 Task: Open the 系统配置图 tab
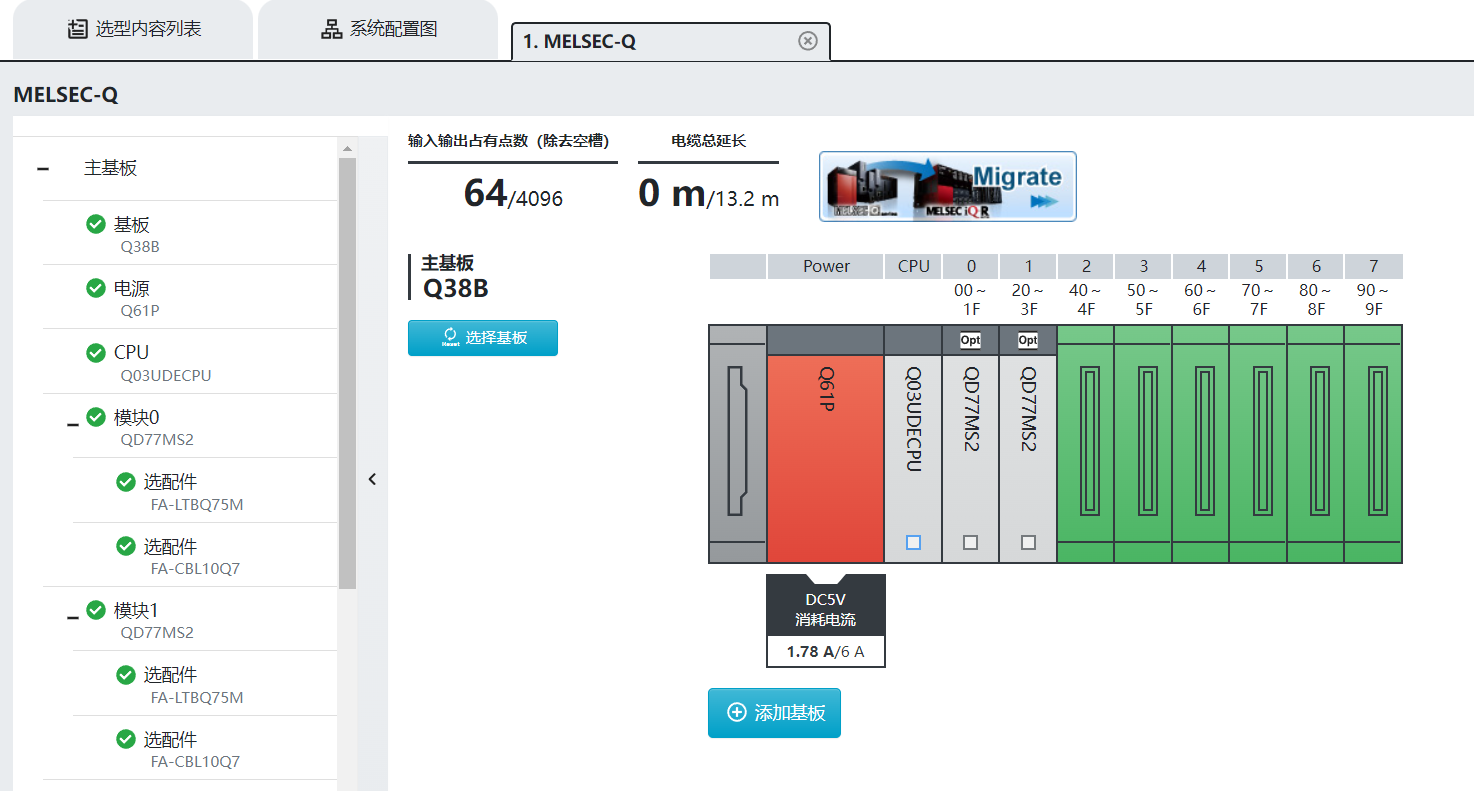378,30
